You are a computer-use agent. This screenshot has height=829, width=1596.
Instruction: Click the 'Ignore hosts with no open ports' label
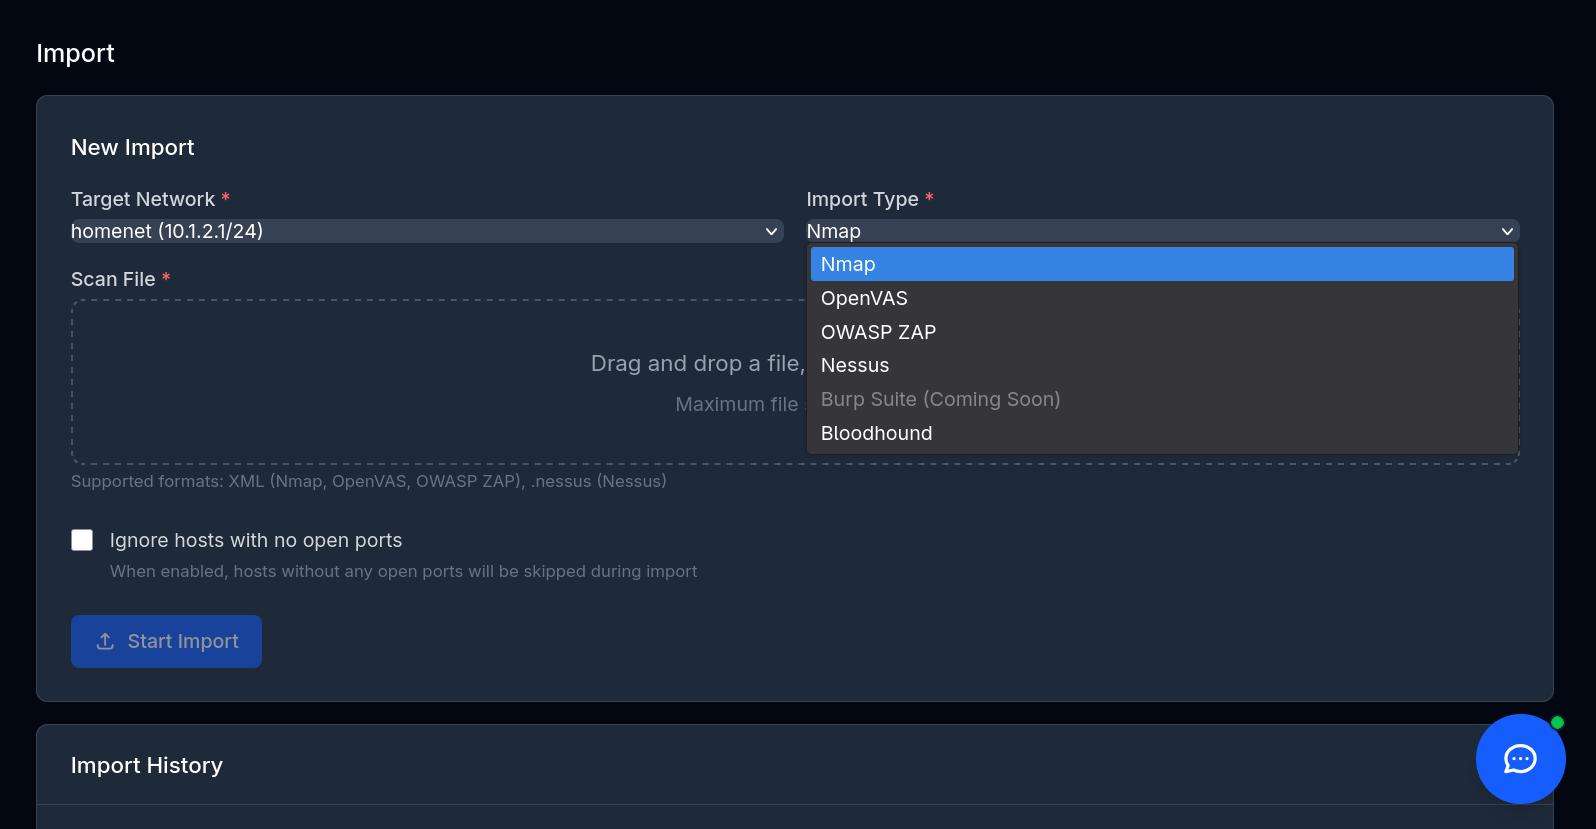pos(256,540)
